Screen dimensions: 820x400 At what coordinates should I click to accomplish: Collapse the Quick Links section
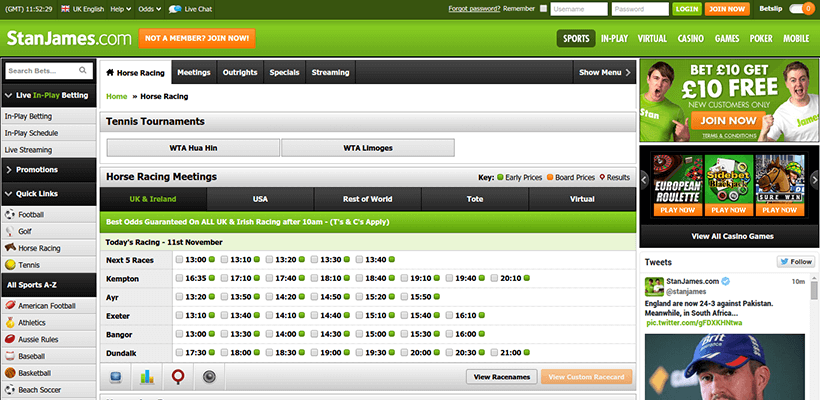(49, 193)
